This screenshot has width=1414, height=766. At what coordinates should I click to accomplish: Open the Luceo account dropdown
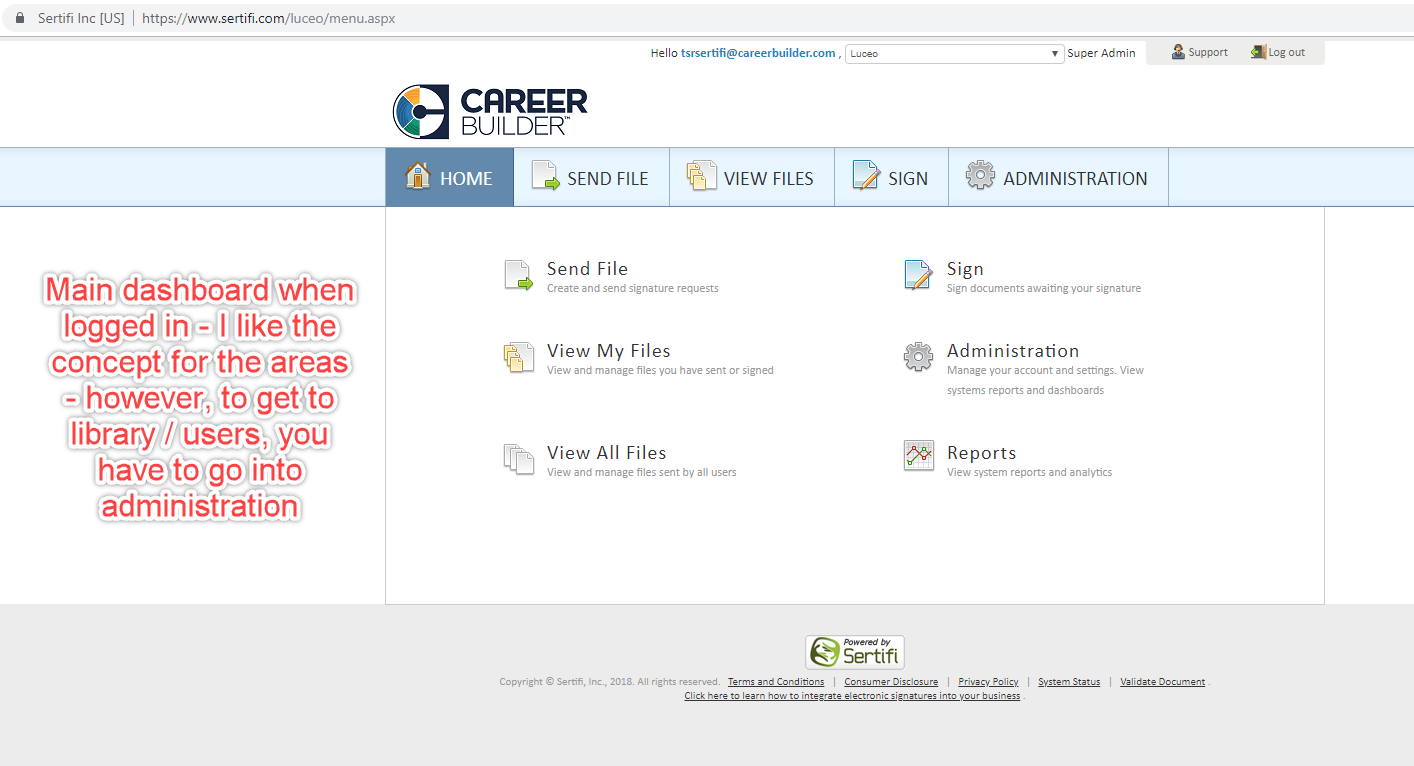(954, 53)
